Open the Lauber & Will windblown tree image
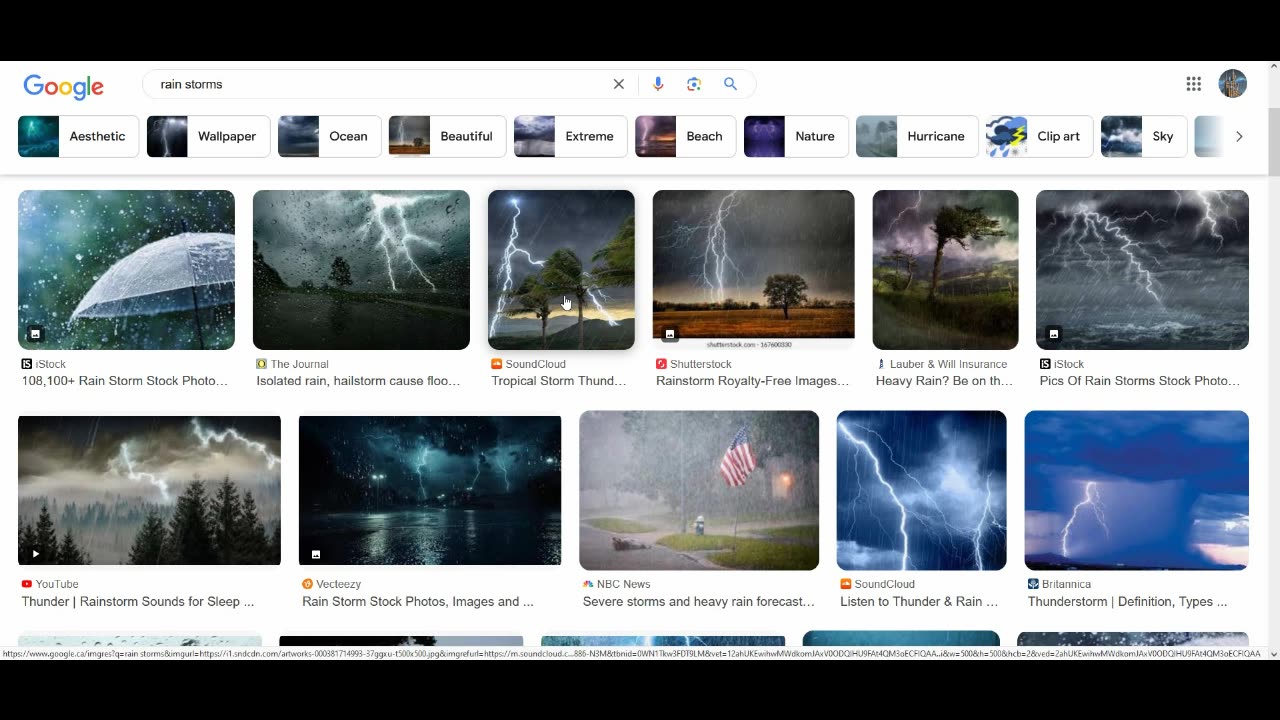This screenshot has height=720, width=1280. click(945, 270)
